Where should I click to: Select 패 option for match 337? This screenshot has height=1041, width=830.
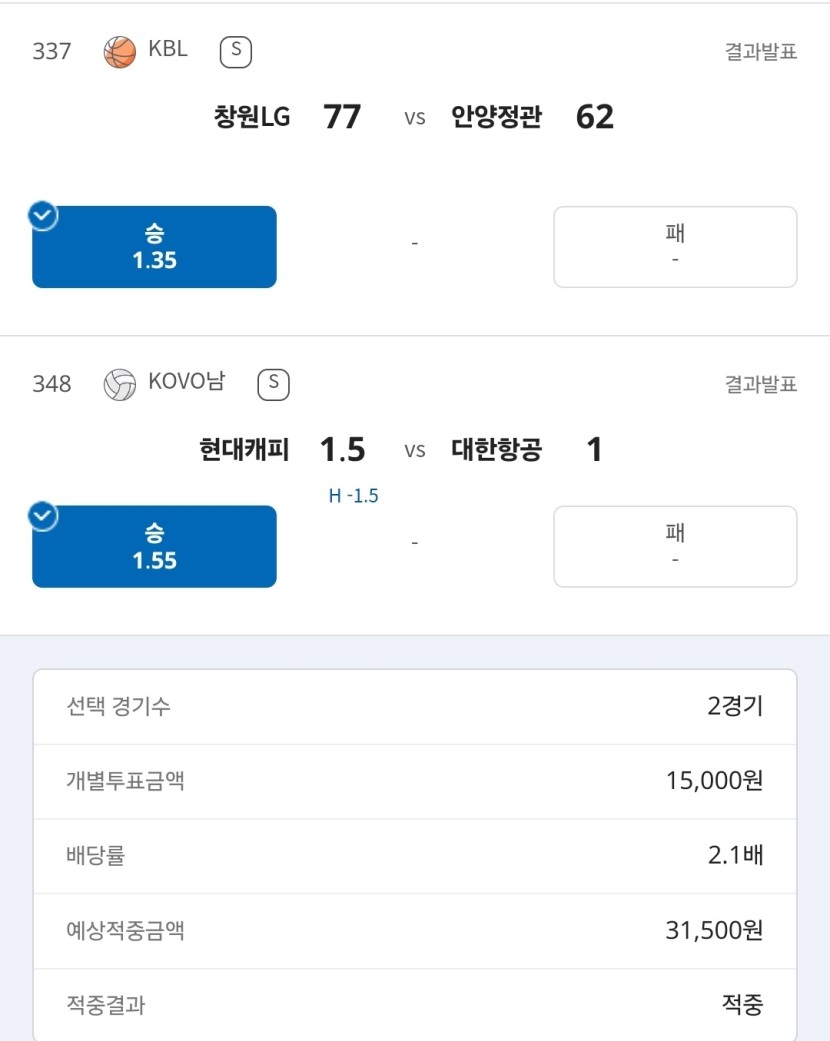point(675,247)
